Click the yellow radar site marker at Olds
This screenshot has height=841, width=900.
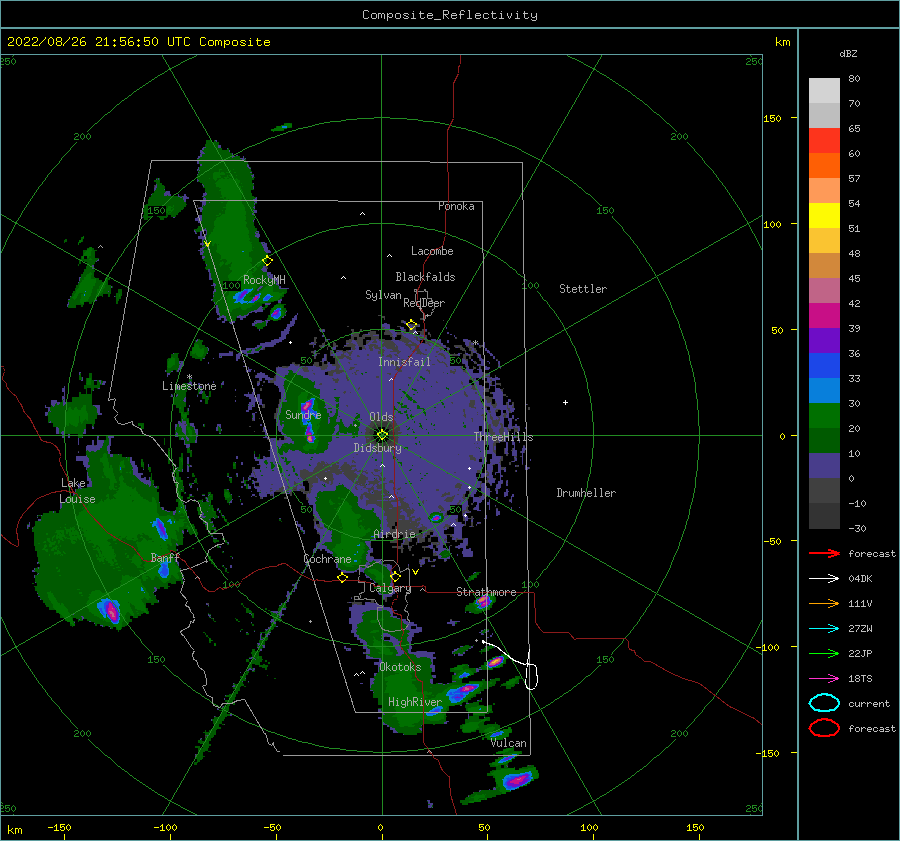[x=382, y=435]
